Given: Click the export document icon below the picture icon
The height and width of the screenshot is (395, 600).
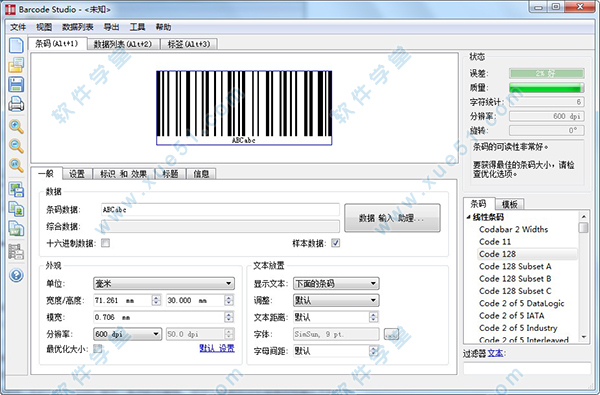Looking at the screenshot, I should pos(16,229).
